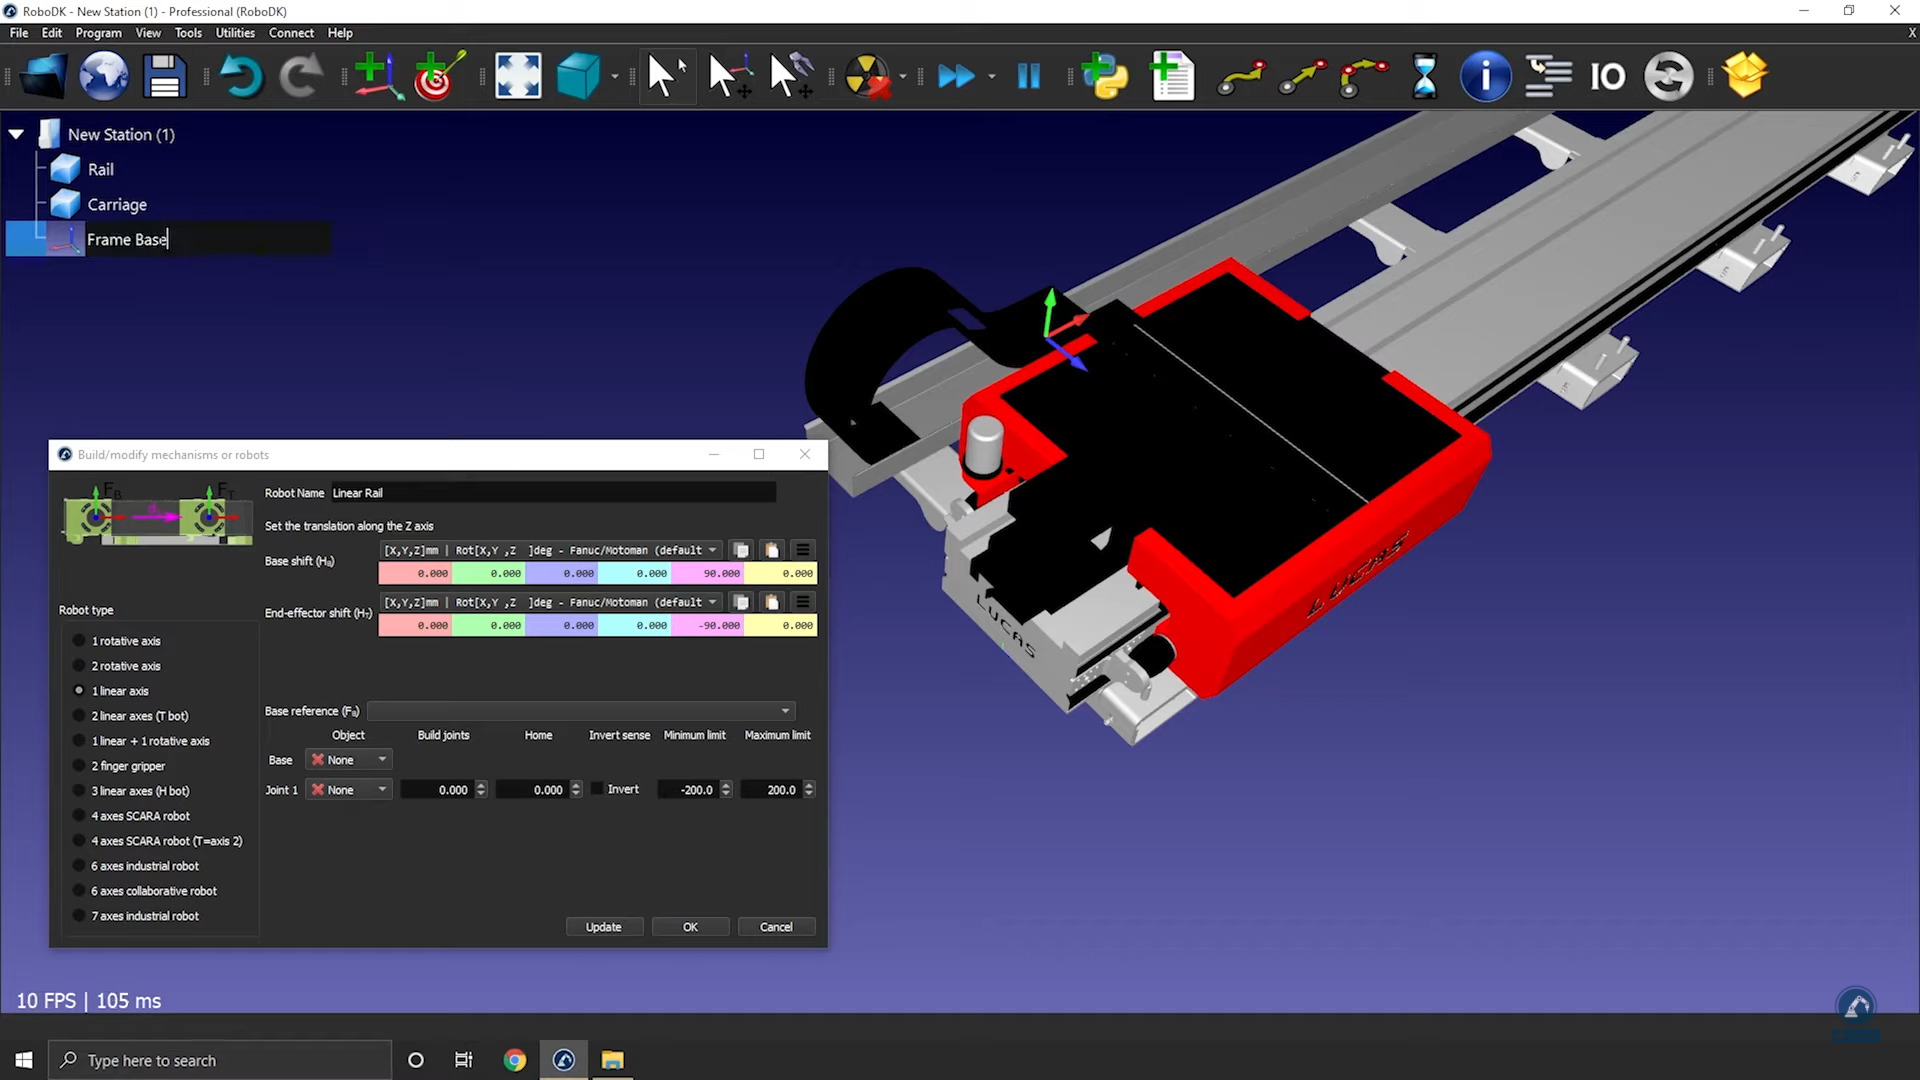Open the Utilities menu

coord(235,33)
